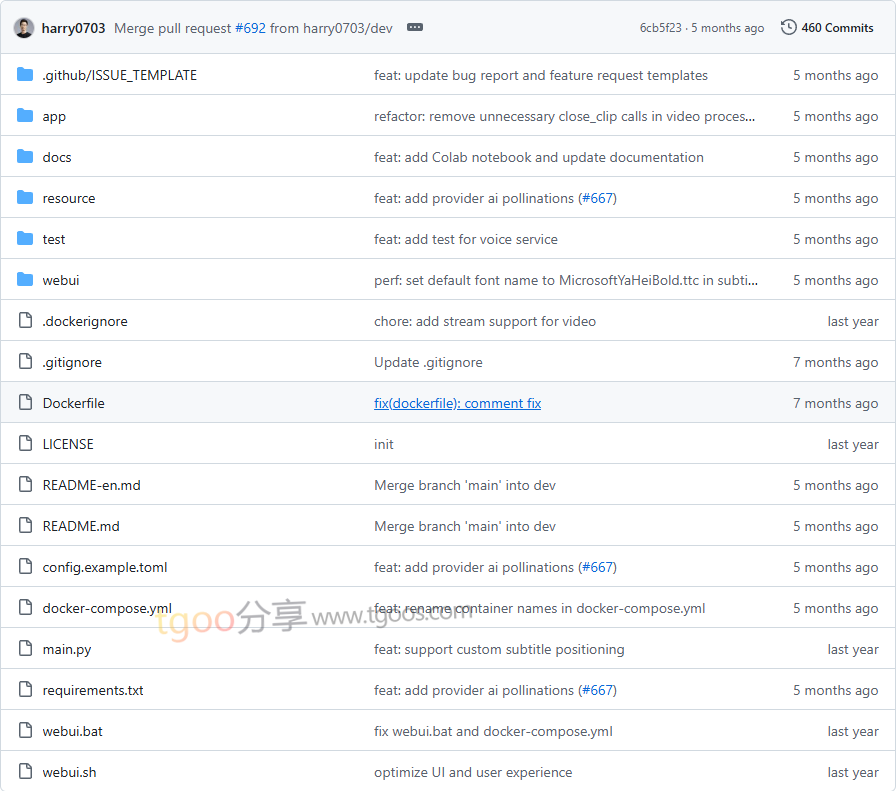Expand the commit message ellipsis button

(x=415, y=28)
